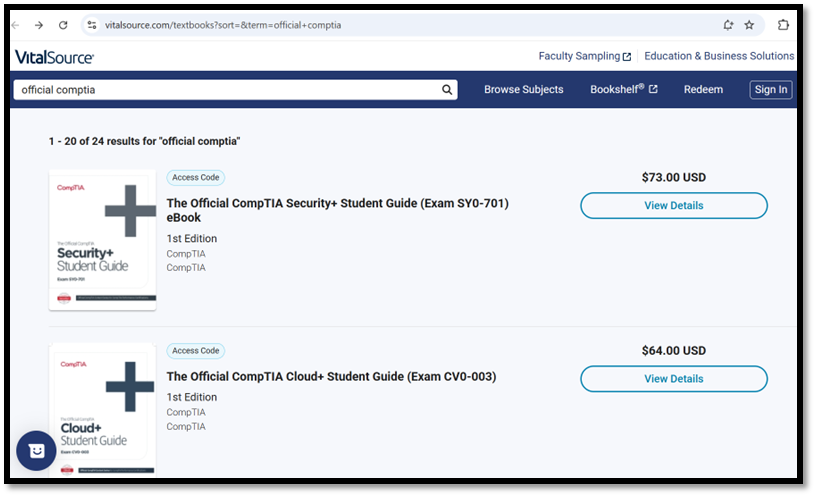Click "1st Edition" under the Cloud+ guide

[x=192, y=397]
